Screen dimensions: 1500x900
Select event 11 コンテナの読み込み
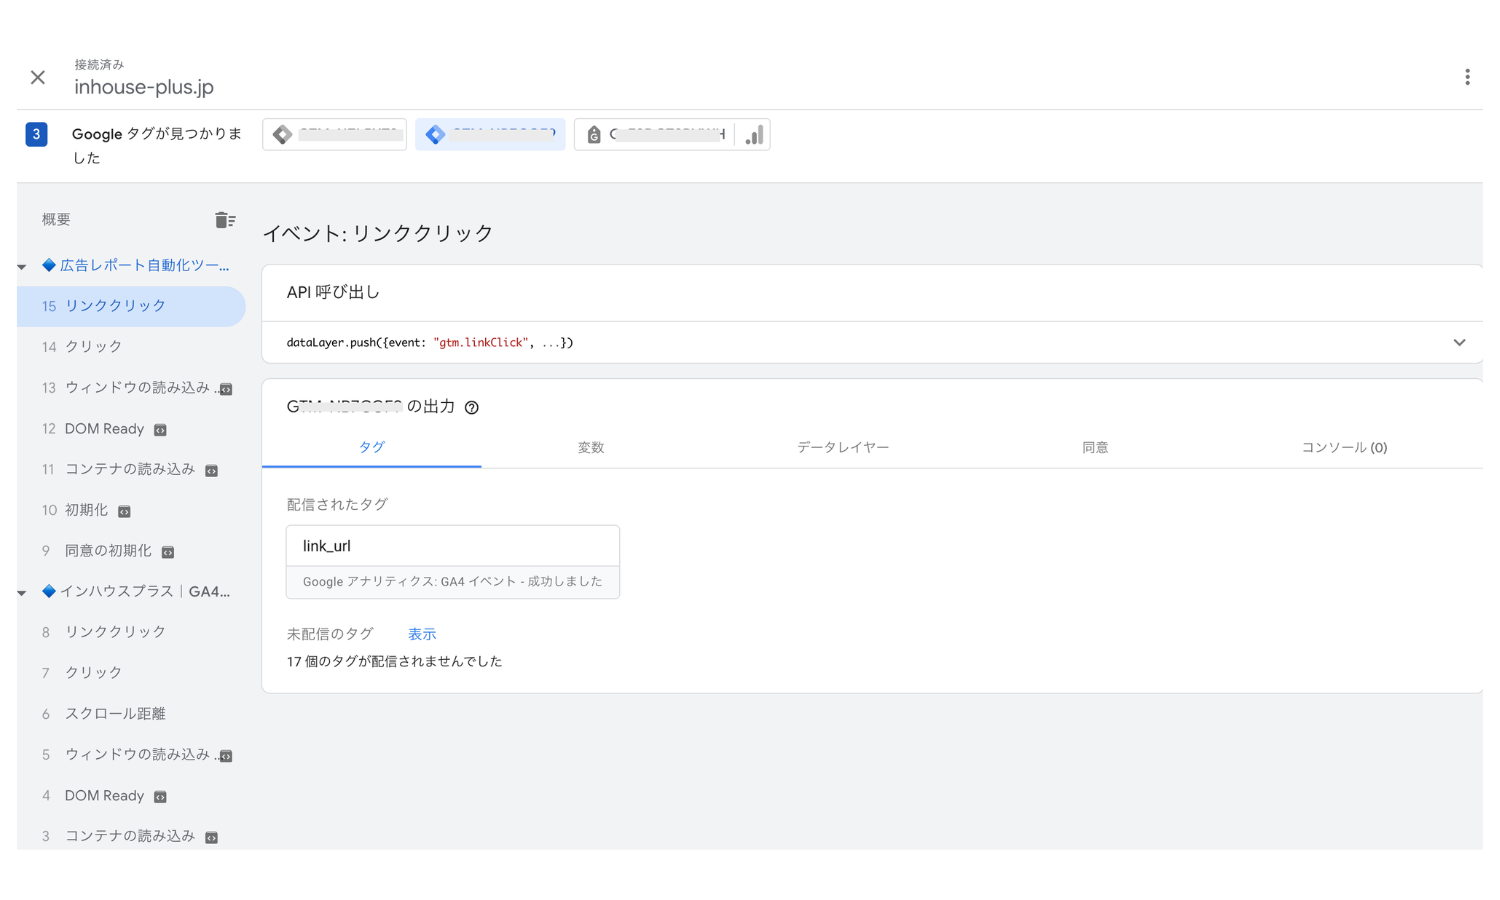[x=131, y=469]
